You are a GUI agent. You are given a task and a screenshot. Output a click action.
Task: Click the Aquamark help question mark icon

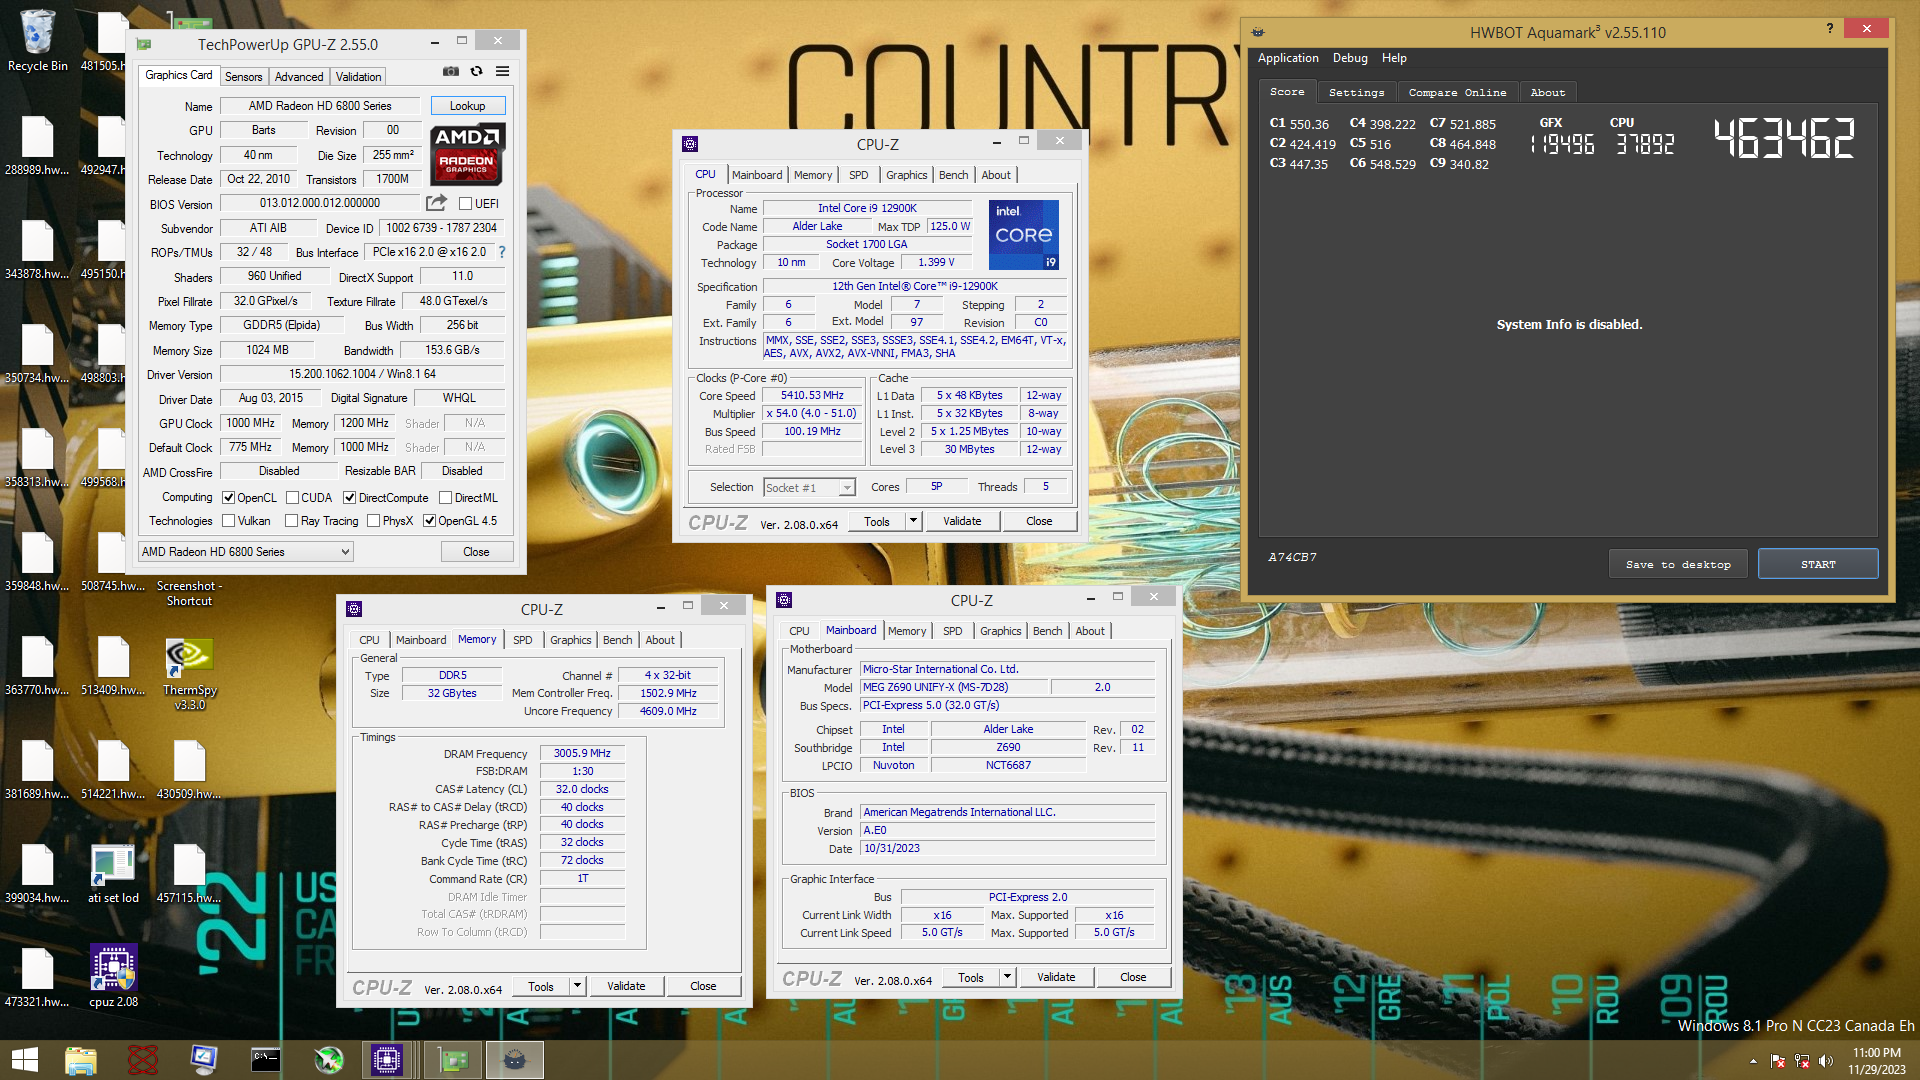pyautogui.click(x=1830, y=28)
